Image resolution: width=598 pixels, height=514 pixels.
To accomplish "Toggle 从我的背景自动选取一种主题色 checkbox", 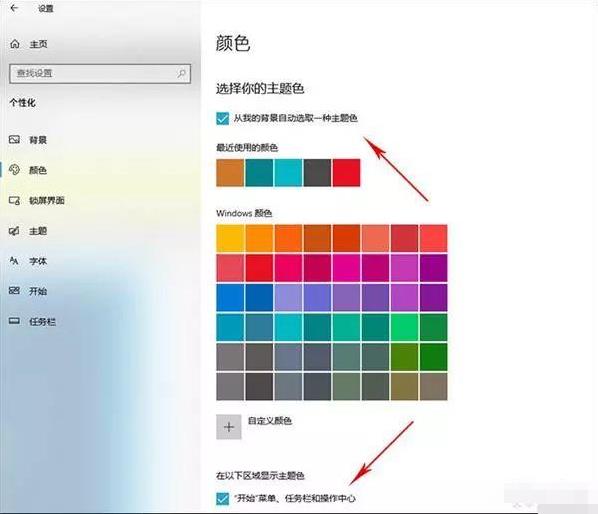I will [222, 118].
